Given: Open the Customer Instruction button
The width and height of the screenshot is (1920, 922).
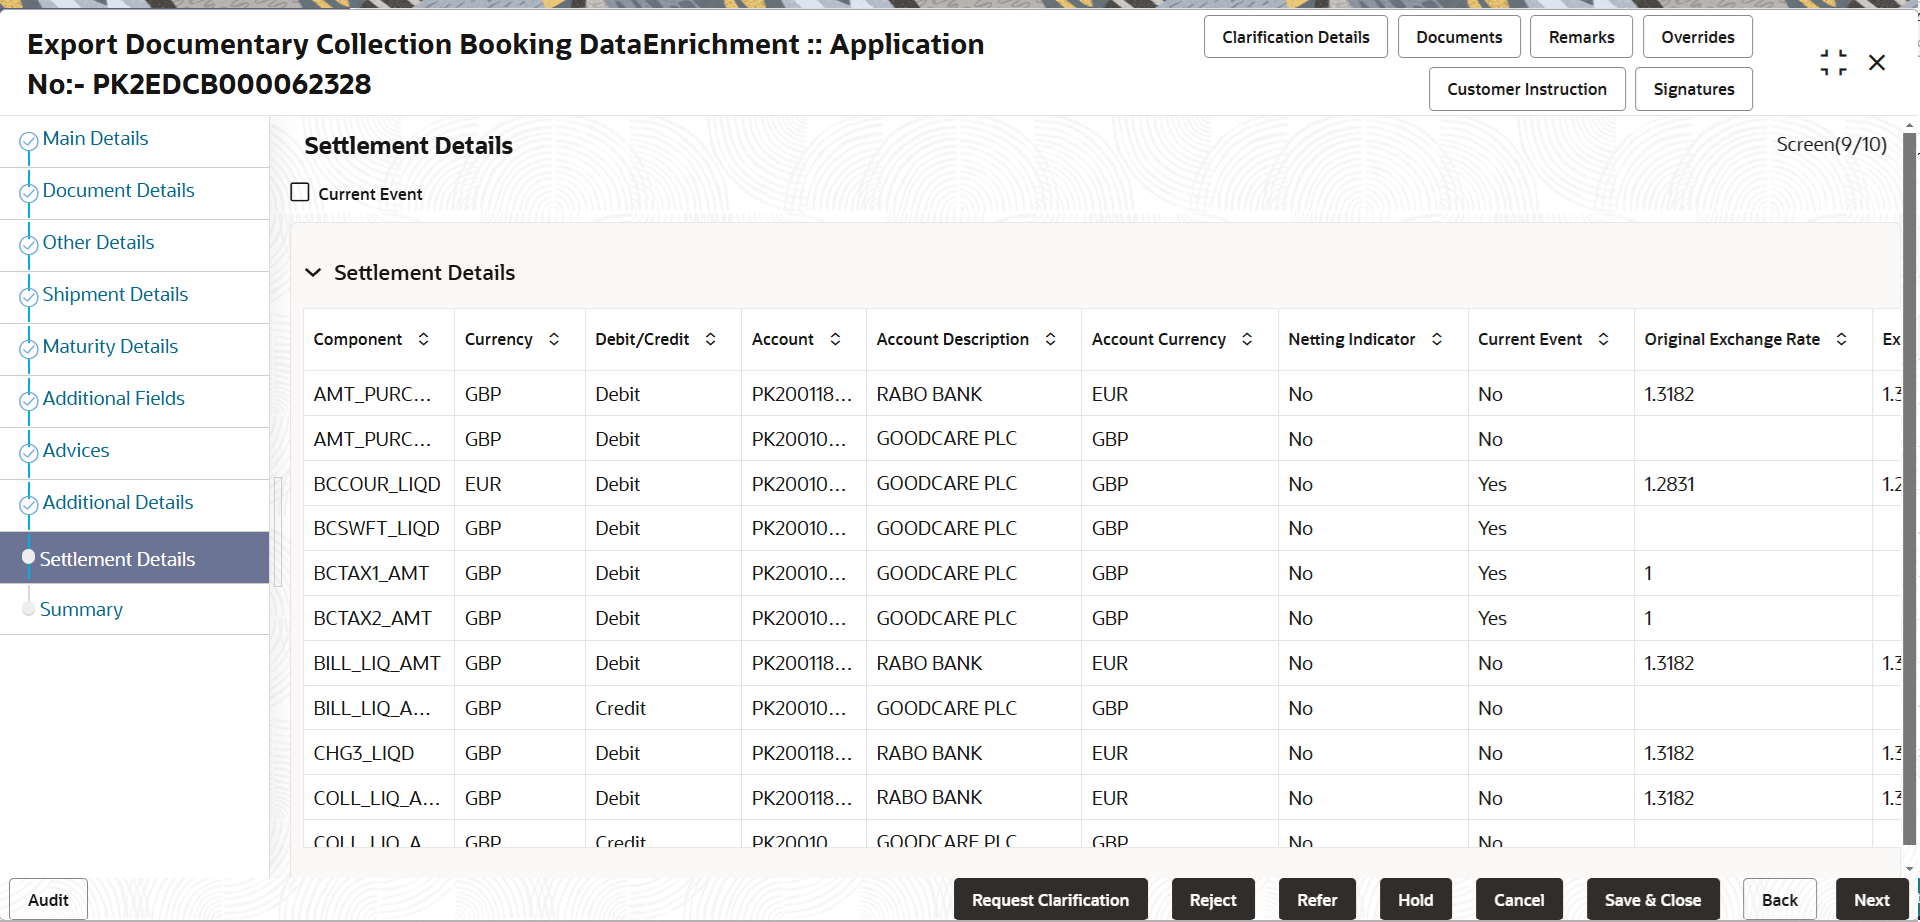Looking at the screenshot, I should pos(1527,89).
